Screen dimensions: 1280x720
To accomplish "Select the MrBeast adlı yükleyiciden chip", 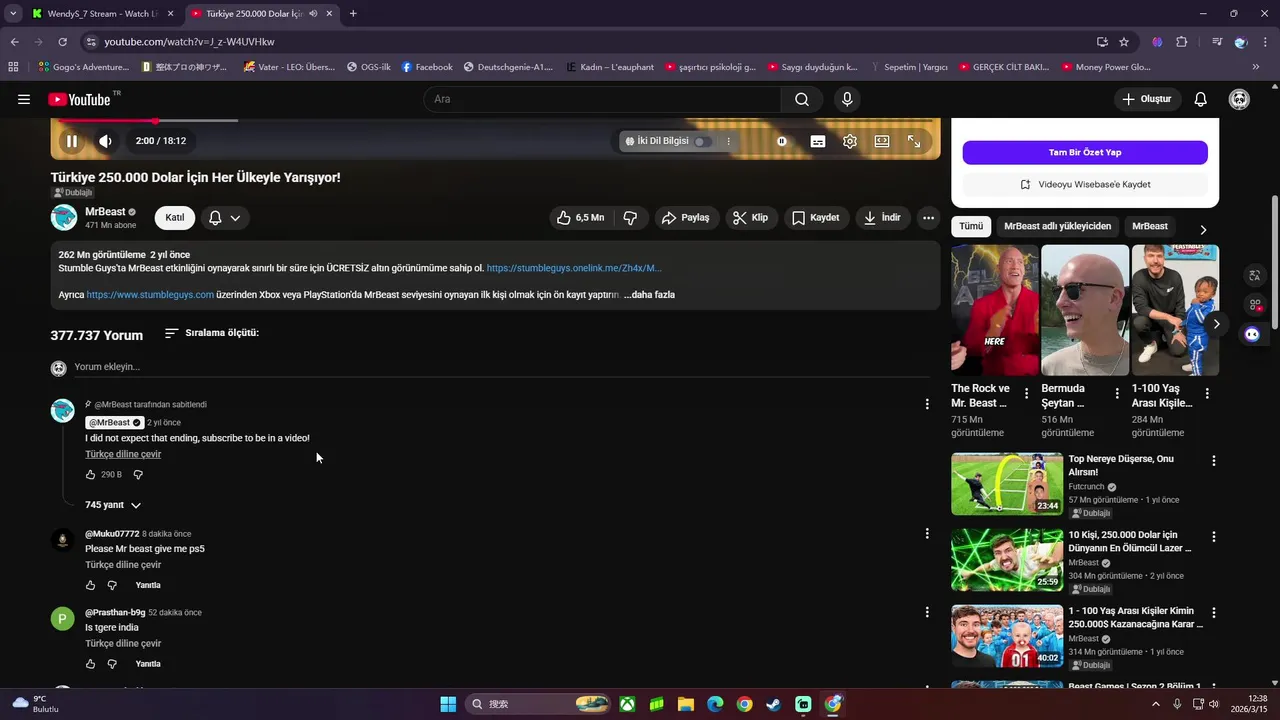I will click(x=1058, y=226).
